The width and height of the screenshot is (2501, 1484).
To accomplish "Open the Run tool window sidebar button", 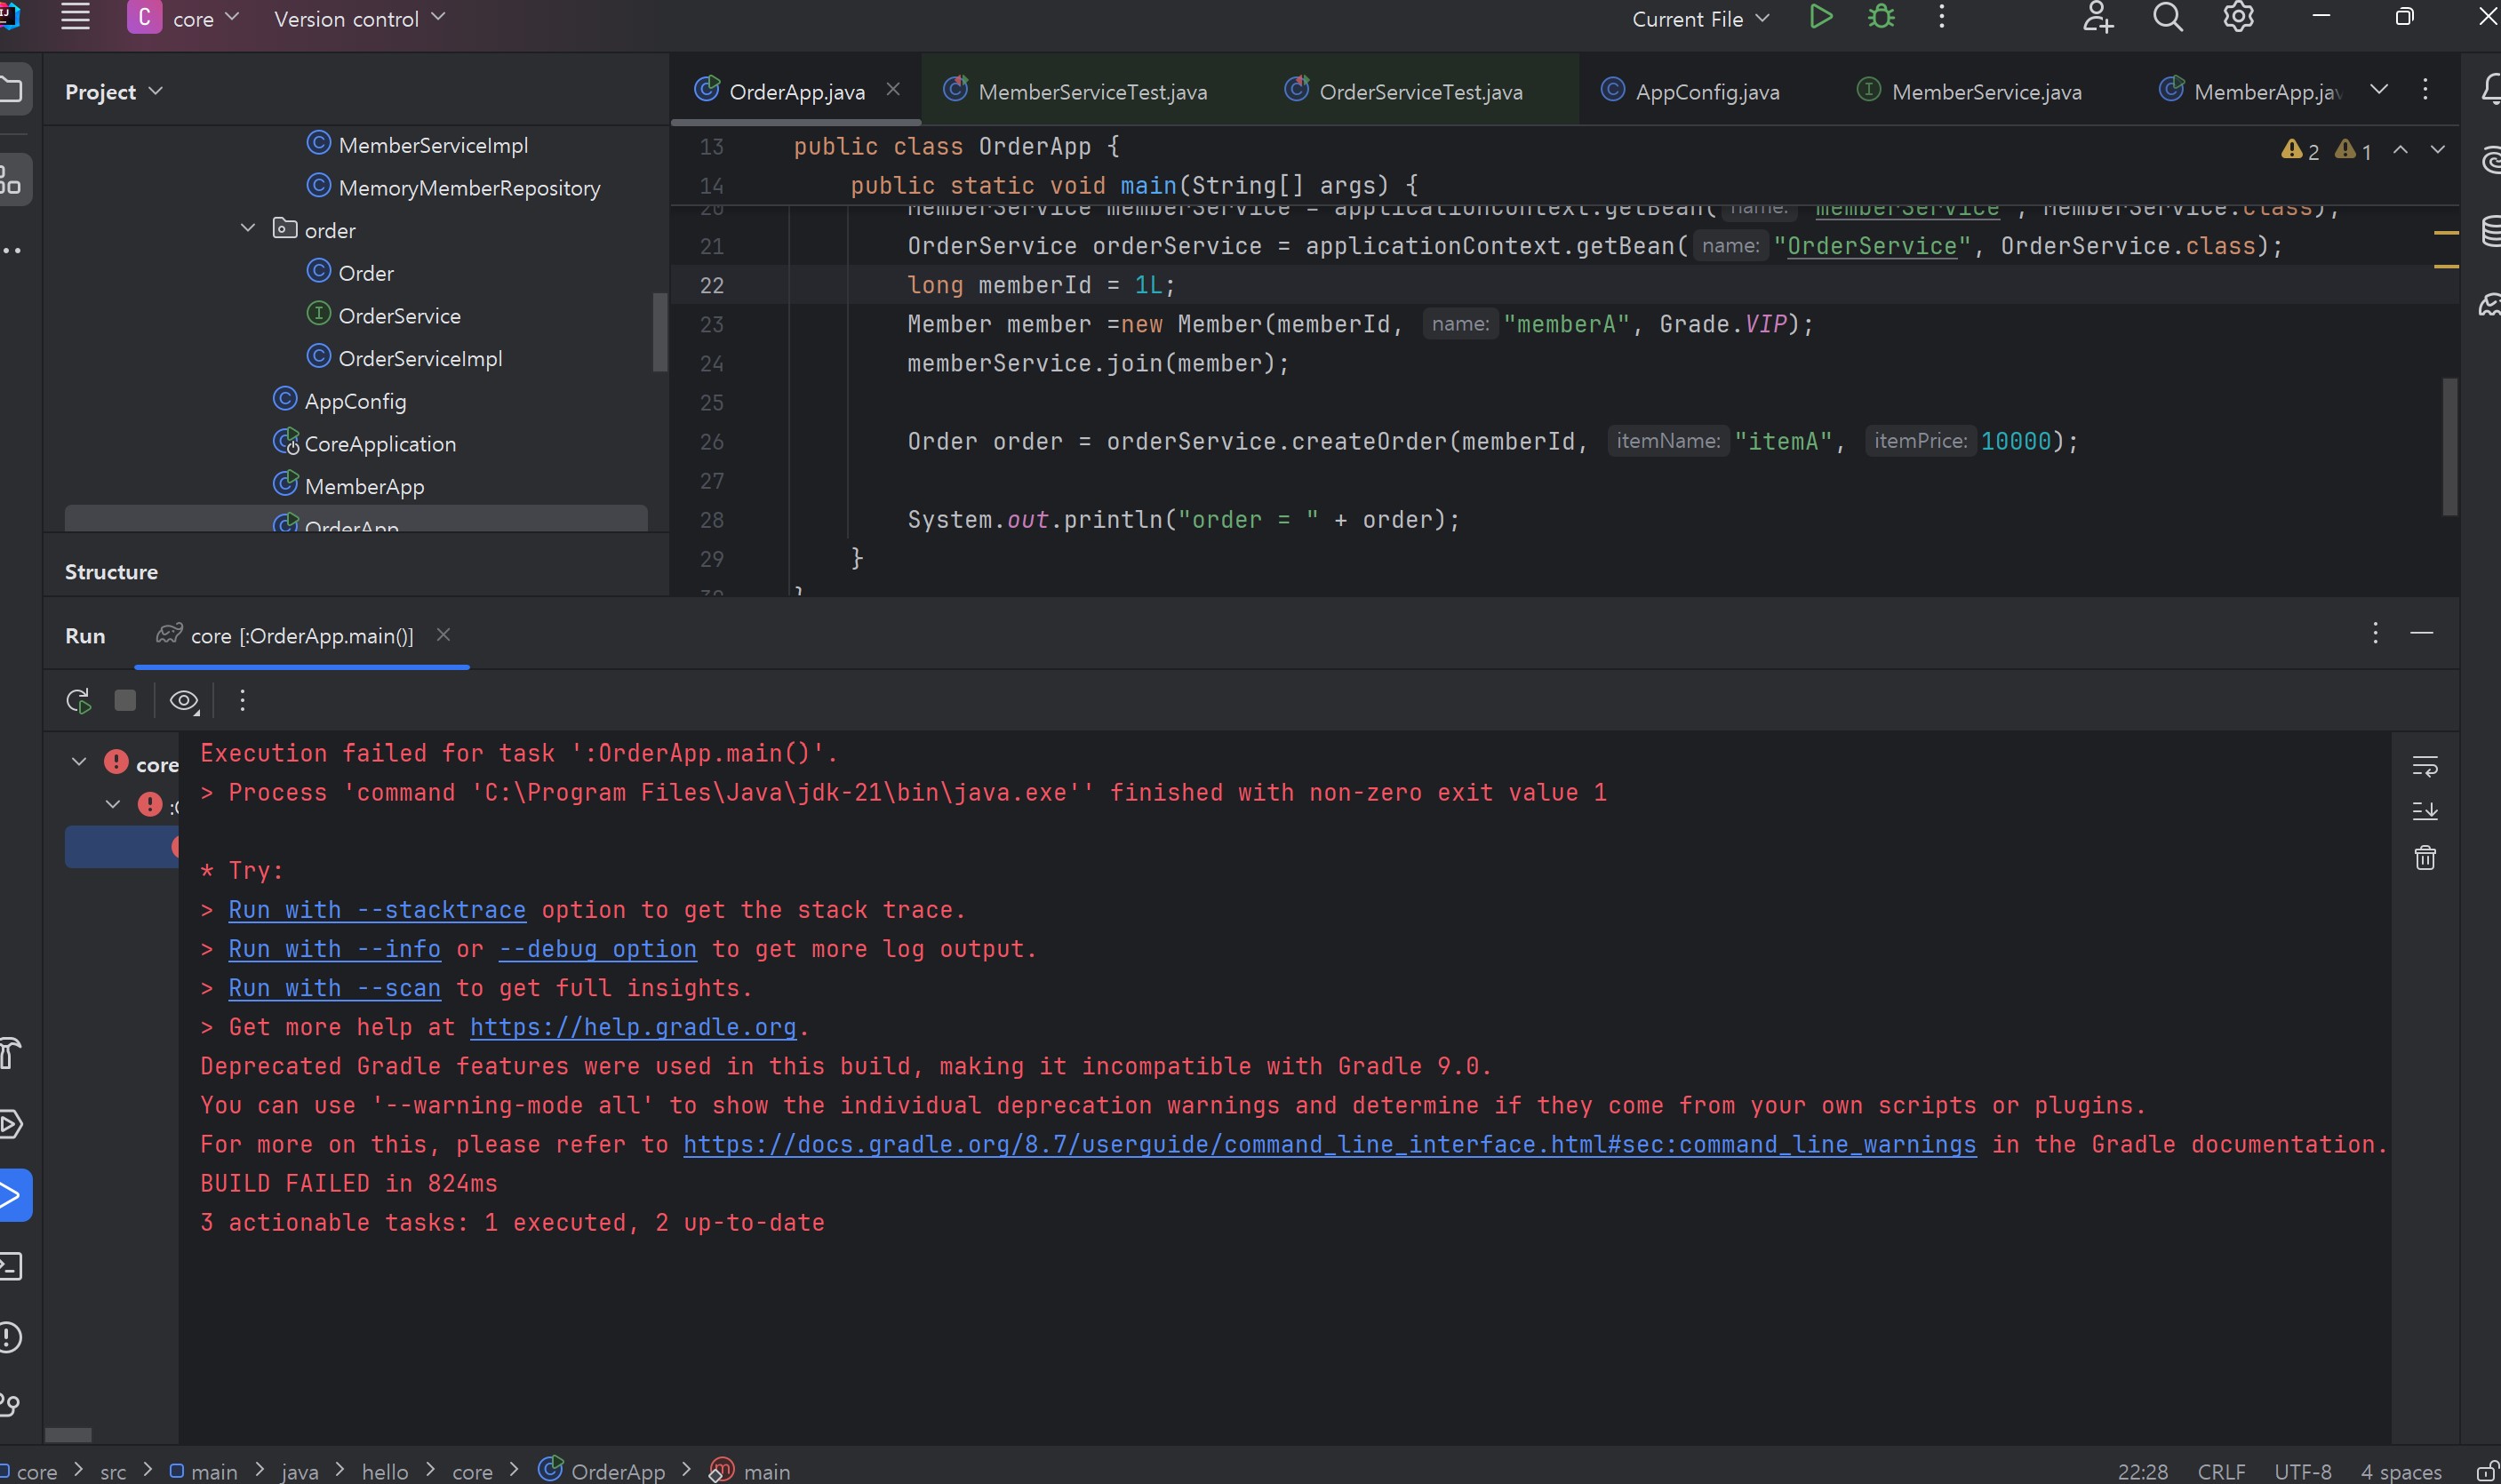I will click(x=12, y=1195).
